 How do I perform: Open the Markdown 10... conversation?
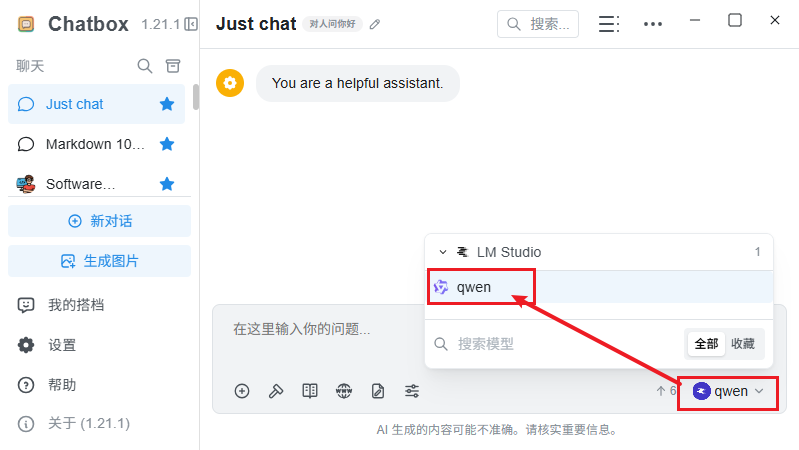[x=96, y=144]
